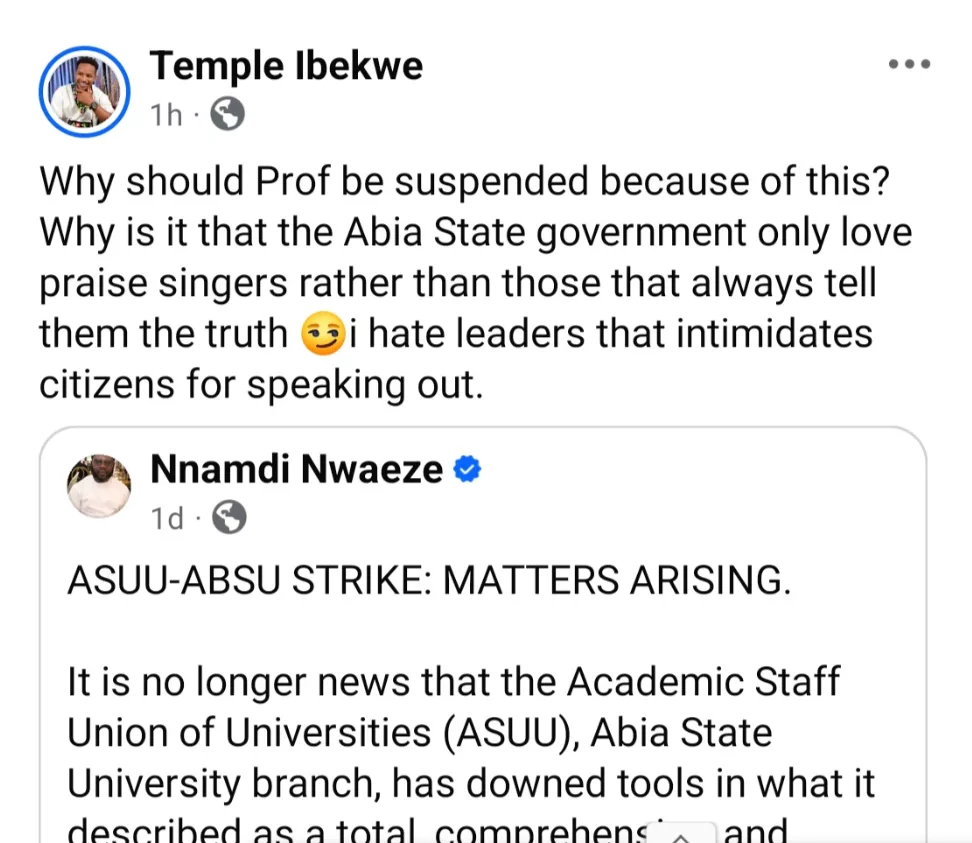Click the ASUU-ABSU STRIKE: MATTERS ARISING heading
Image resolution: width=972 pixels, height=843 pixels.
(x=429, y=581)
